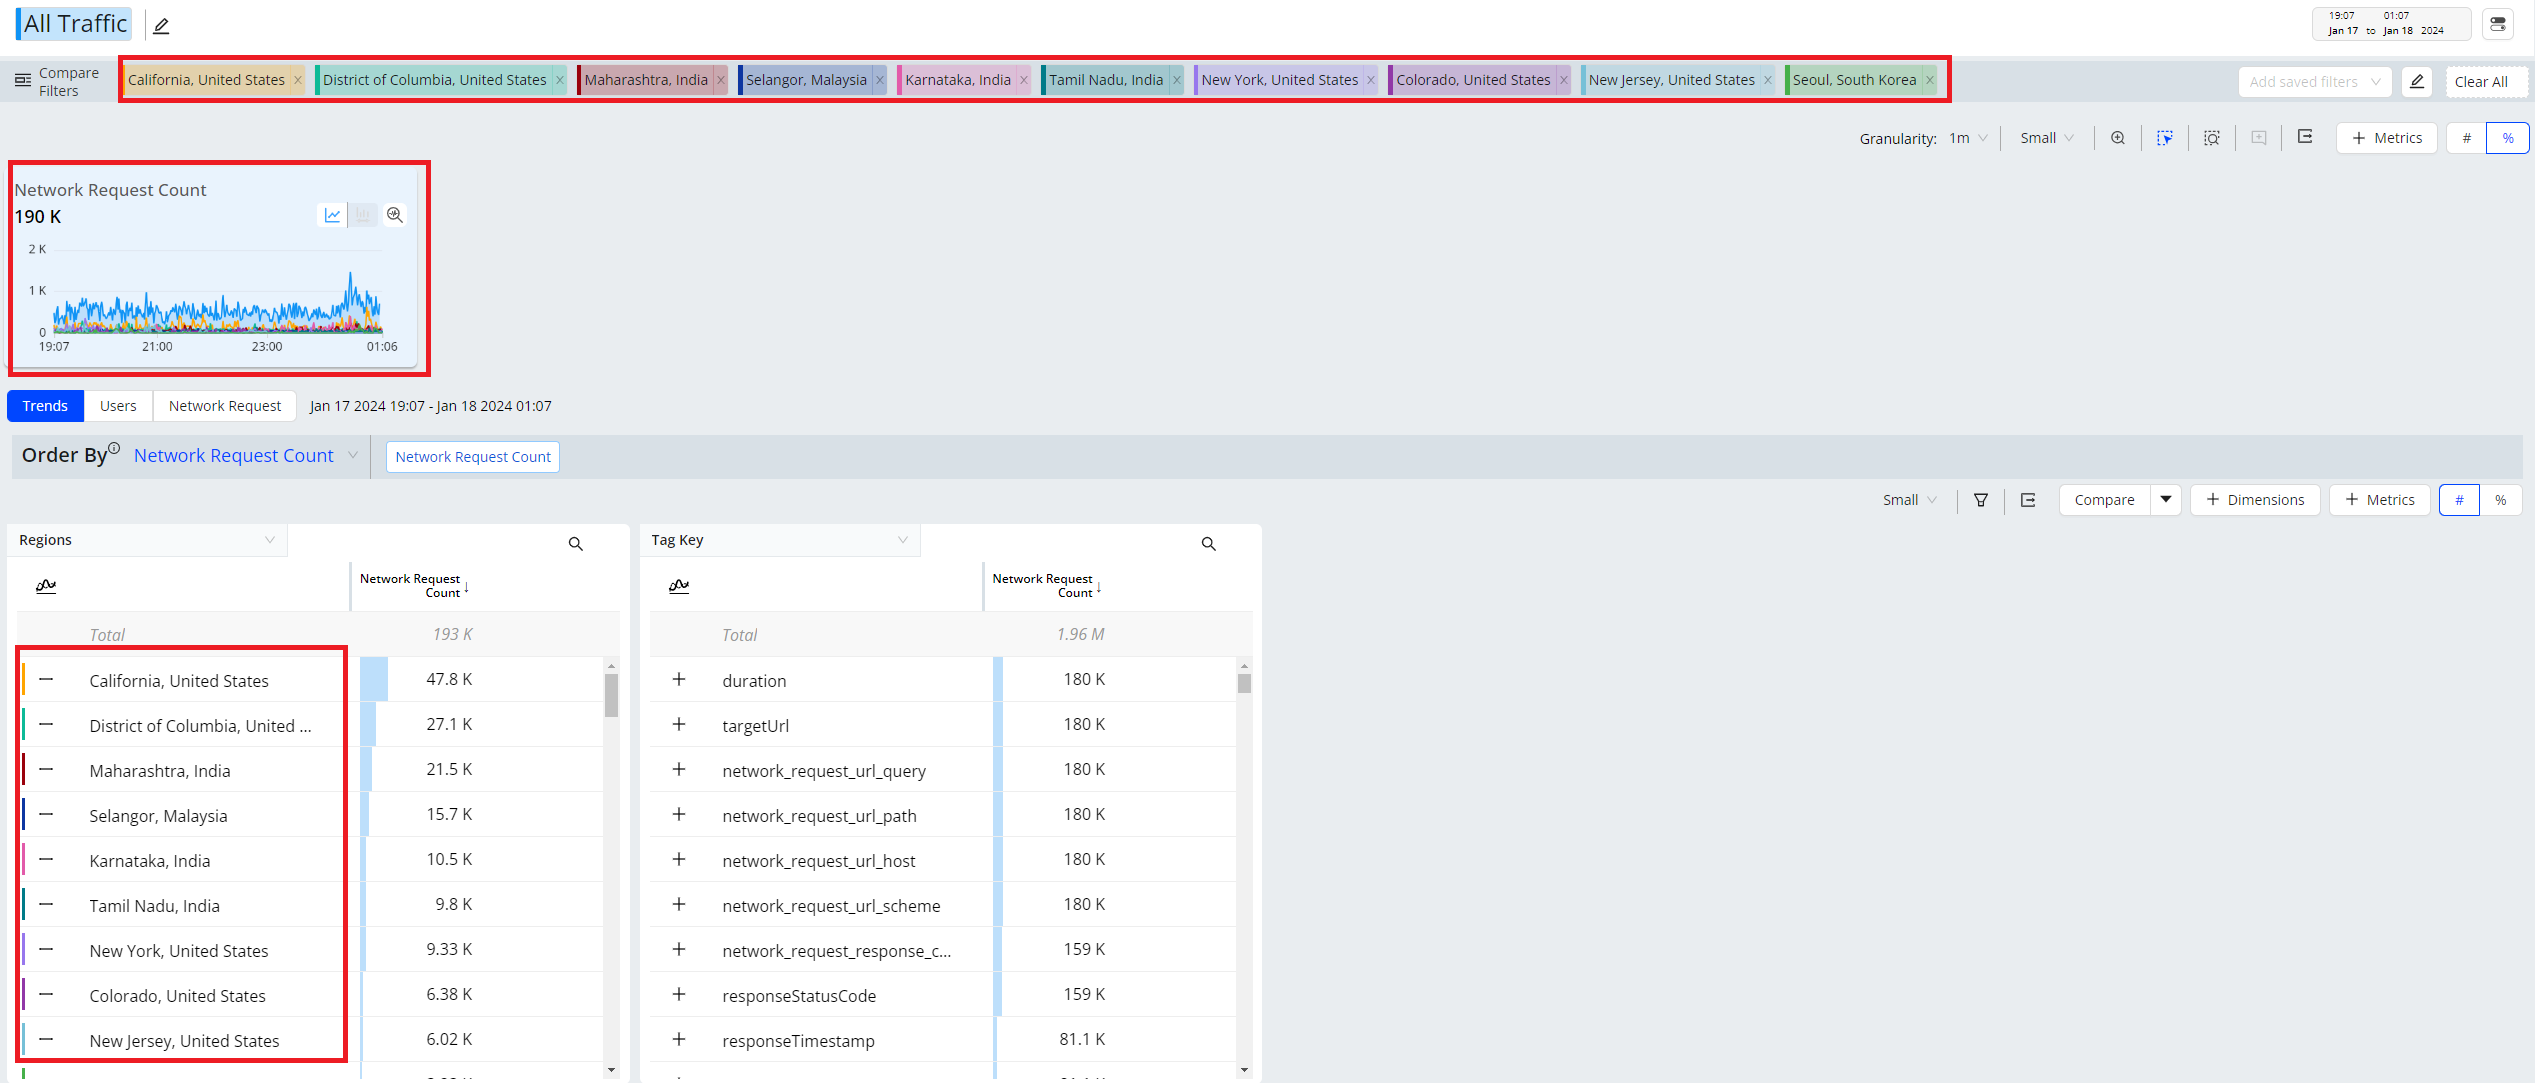Click the Clear All button

[2480, 82]
